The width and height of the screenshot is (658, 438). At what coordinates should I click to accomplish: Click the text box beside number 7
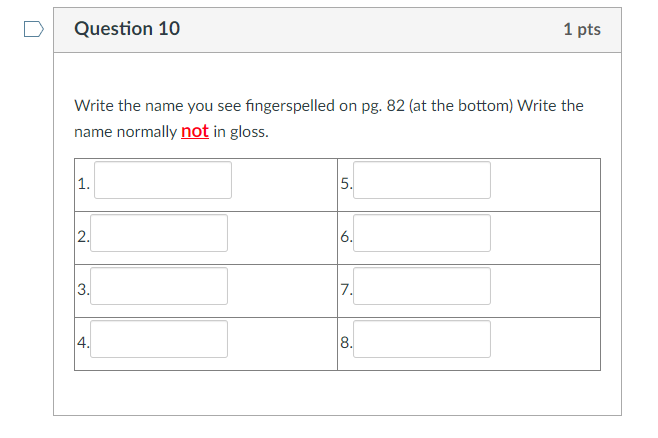point(422,287)
